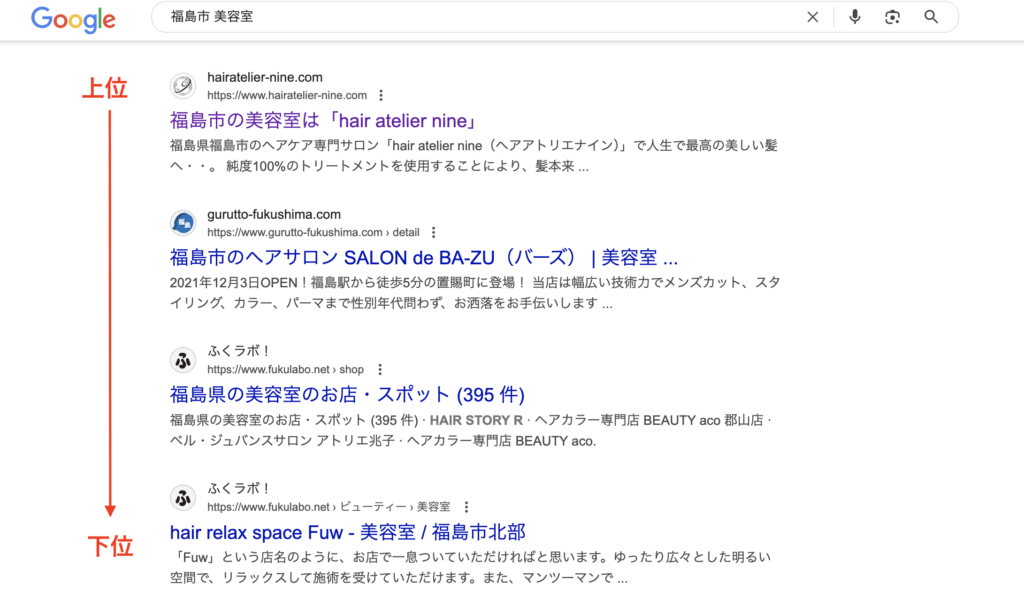Click the gurutto-fukushima.com site name
The width and height of the screenshot is (1024, 600).
click(274, 215)
